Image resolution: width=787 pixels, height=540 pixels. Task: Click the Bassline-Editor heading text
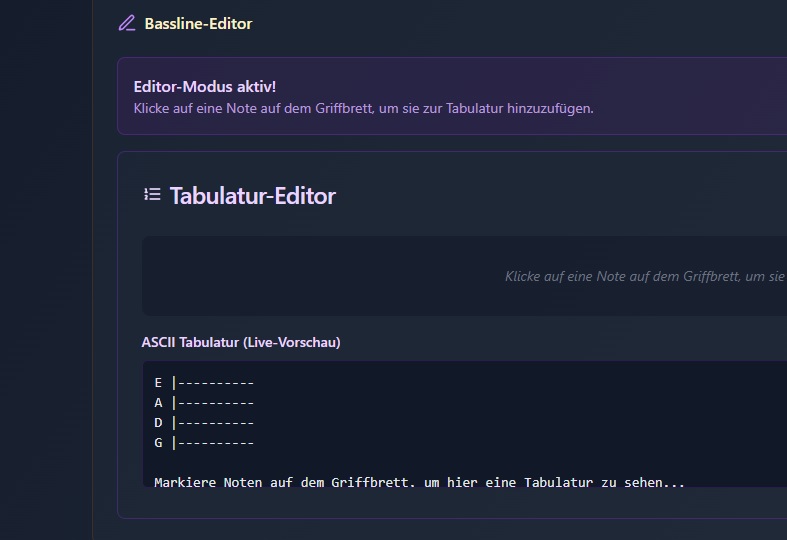198,24
